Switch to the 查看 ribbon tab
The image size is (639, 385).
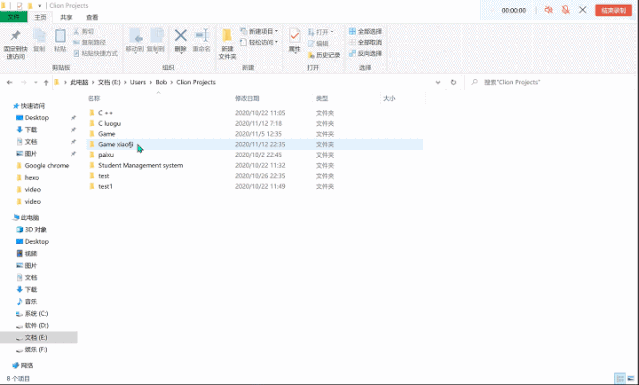[92, 17]
